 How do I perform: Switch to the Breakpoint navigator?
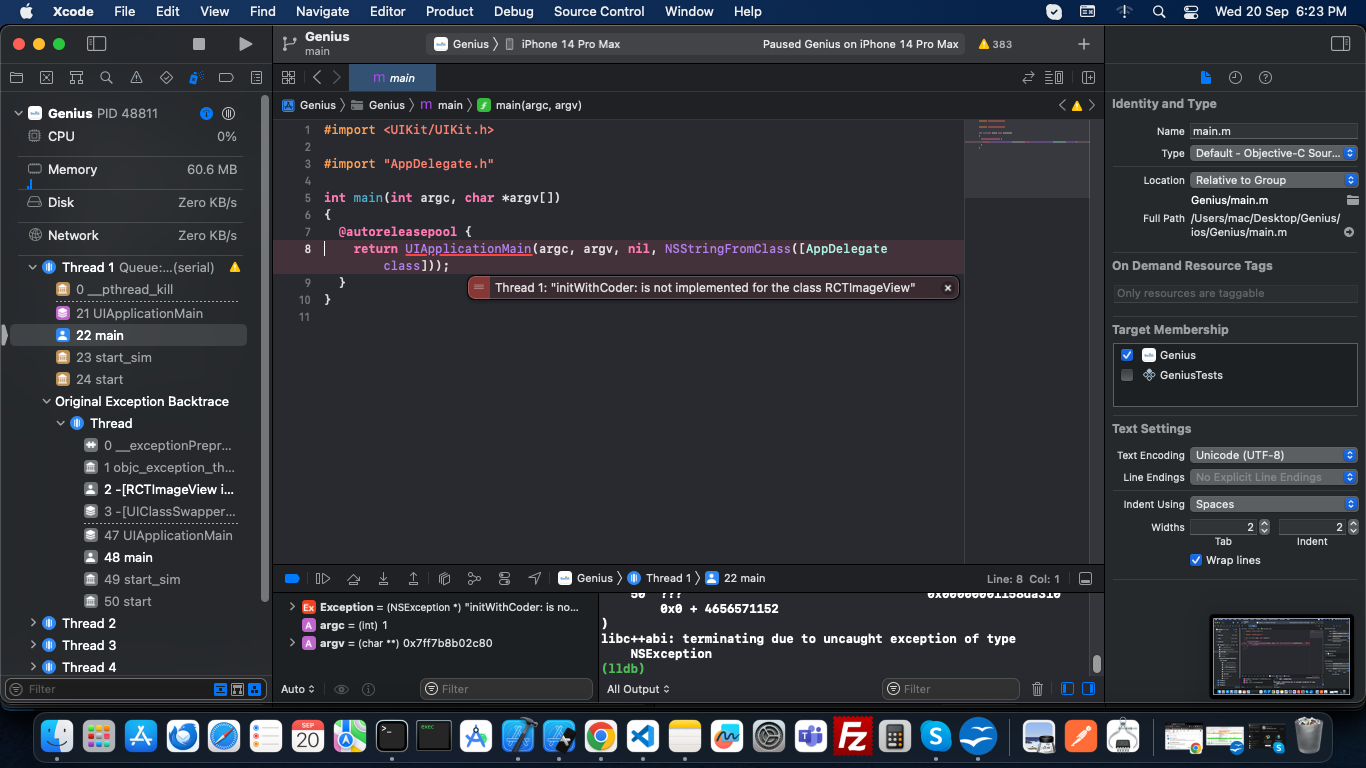[x=226, y=77]
